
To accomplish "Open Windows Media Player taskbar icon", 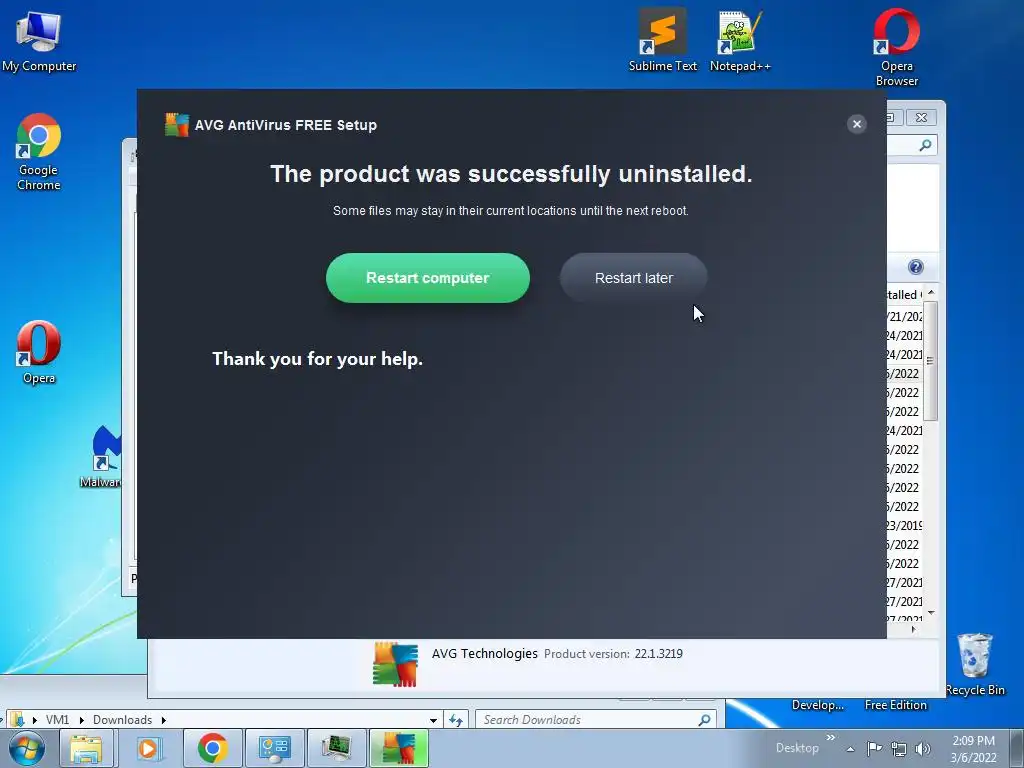I will pyautogui.click(x=148, y=748).
